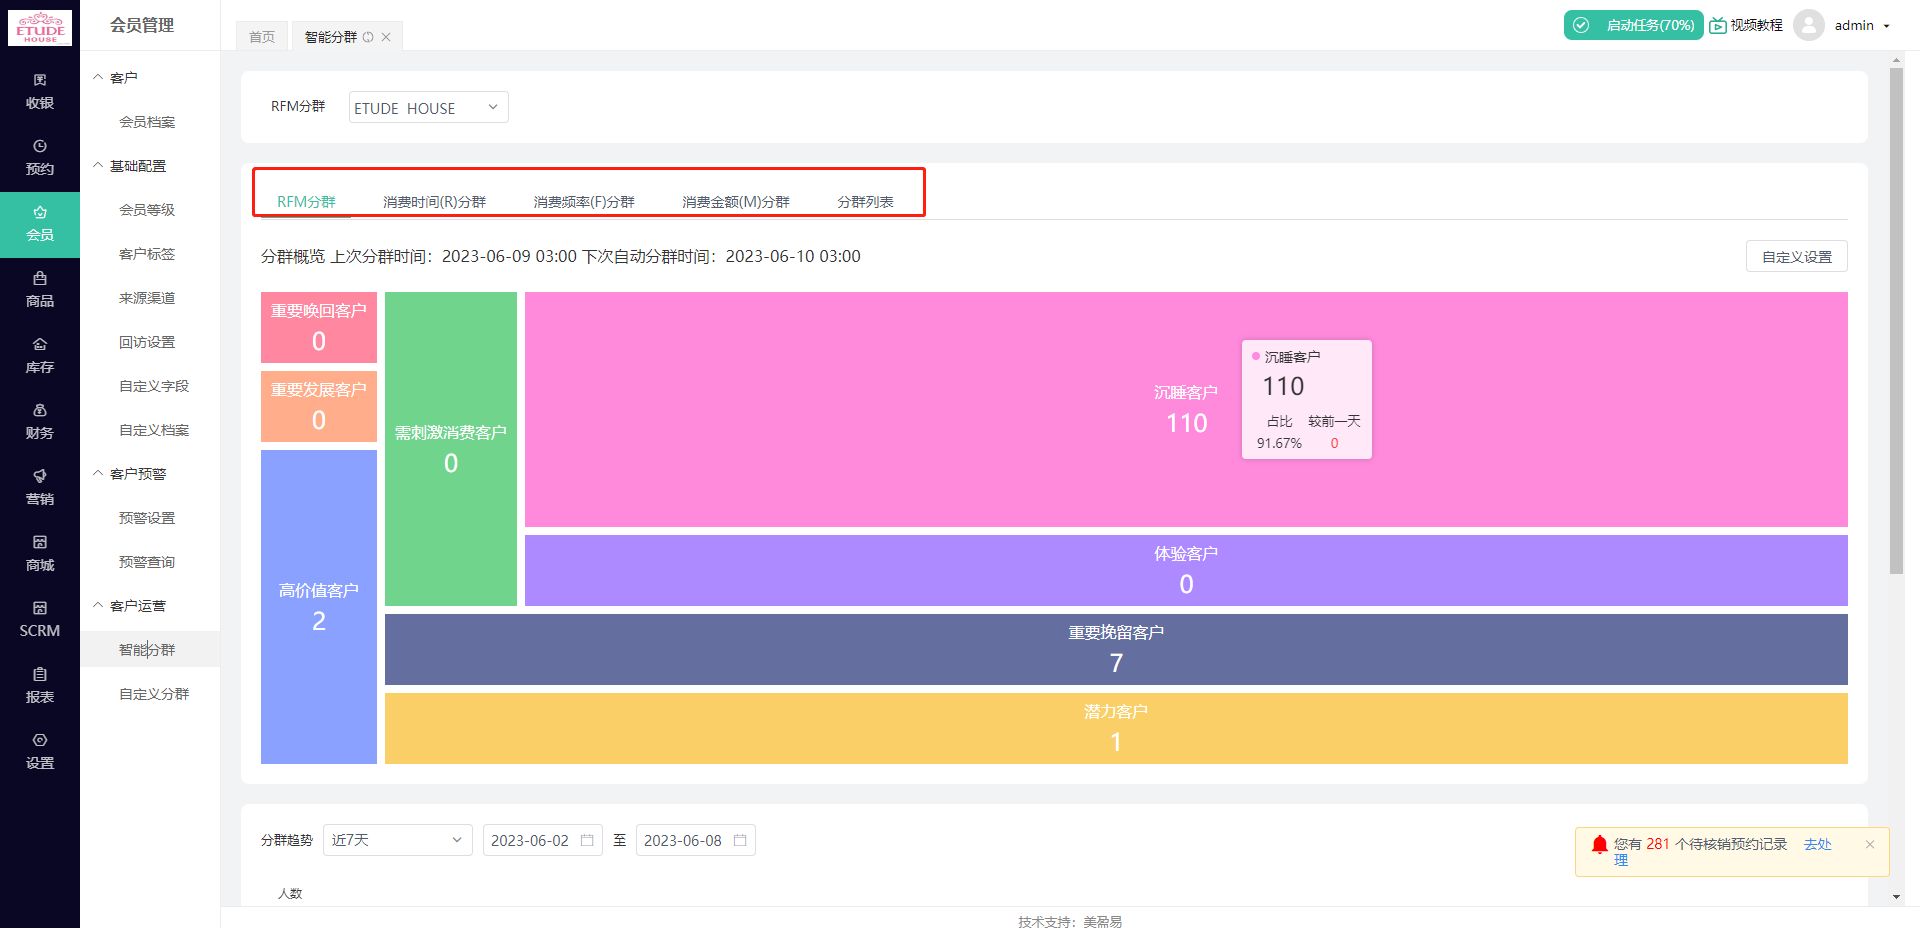Open the 设置 settings module
The width and height of the screenshot is (1920, 937).
40,751
